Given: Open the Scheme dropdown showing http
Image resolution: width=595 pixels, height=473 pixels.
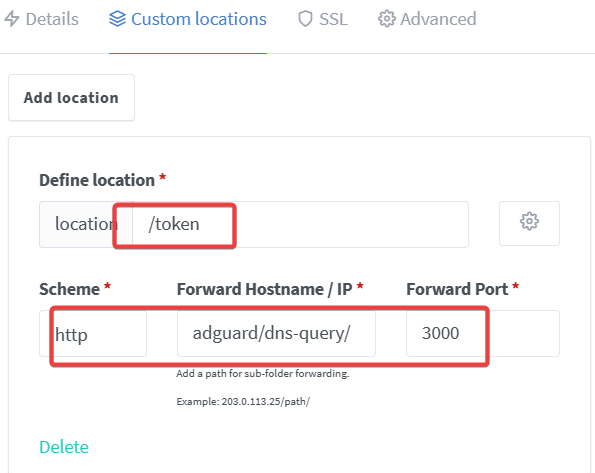Looking at the screenshot, I should [x=93, y=334].
